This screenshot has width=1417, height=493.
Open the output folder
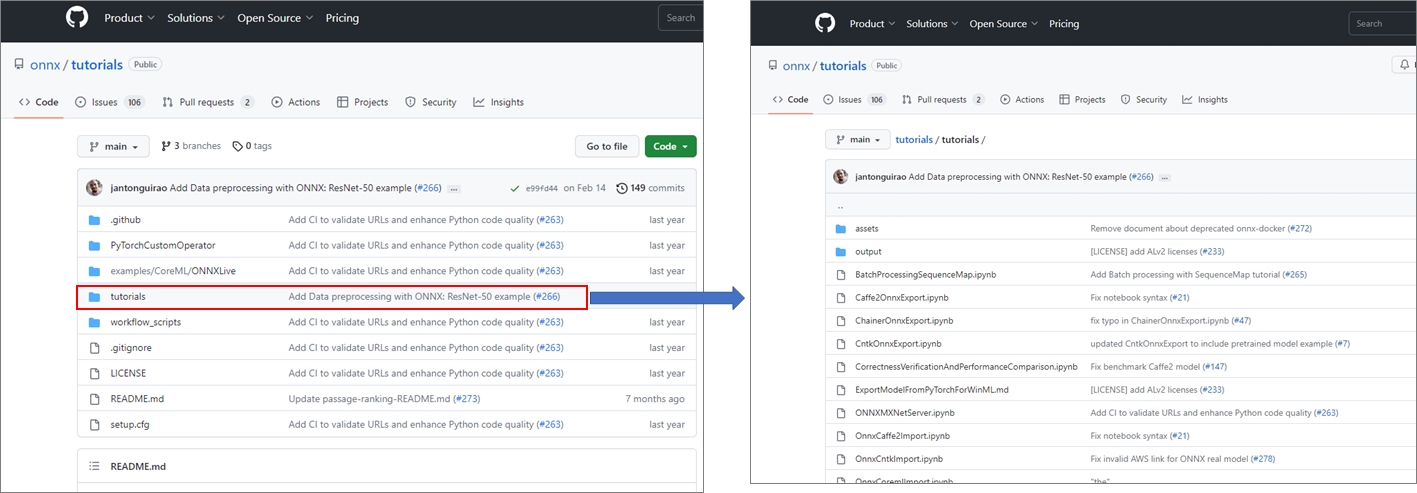click(x=868, y=251)
